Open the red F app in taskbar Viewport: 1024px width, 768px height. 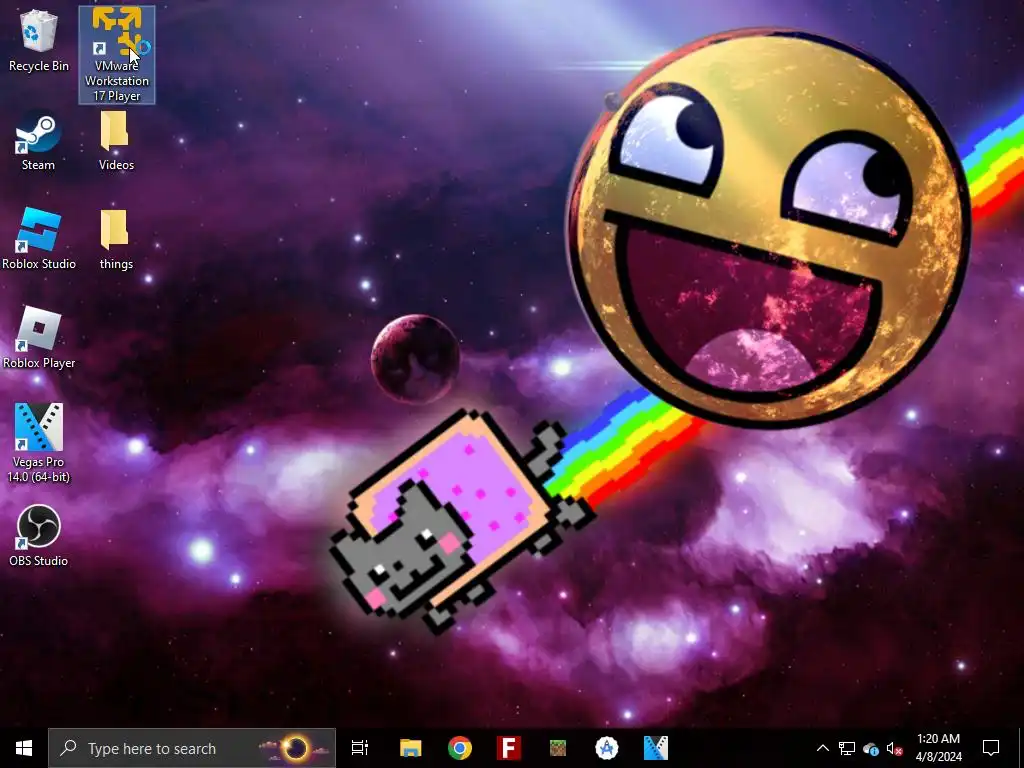[509, 748]
